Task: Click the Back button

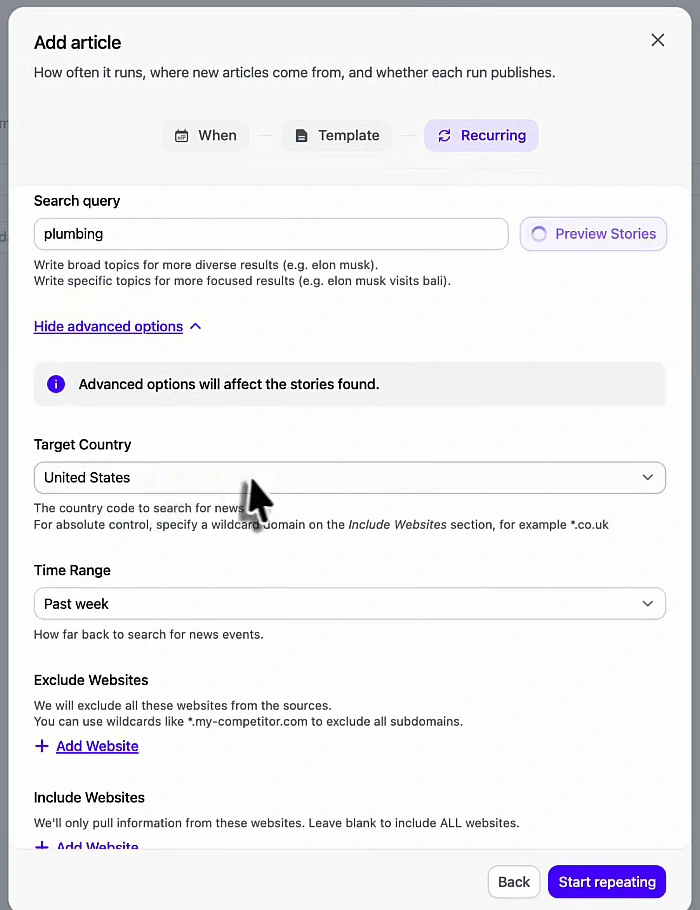Action: (514, 882)
